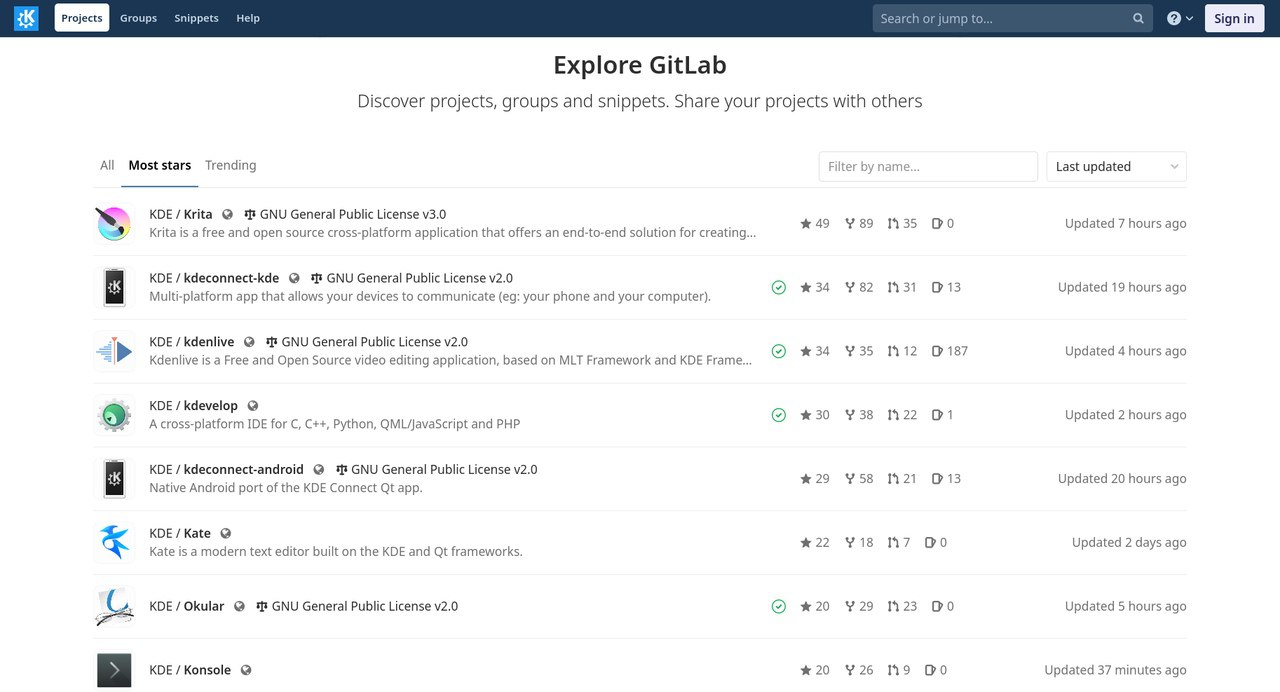1280x692 pixels.
Task: Open the KDE / Konsole project
Action: 190,670
